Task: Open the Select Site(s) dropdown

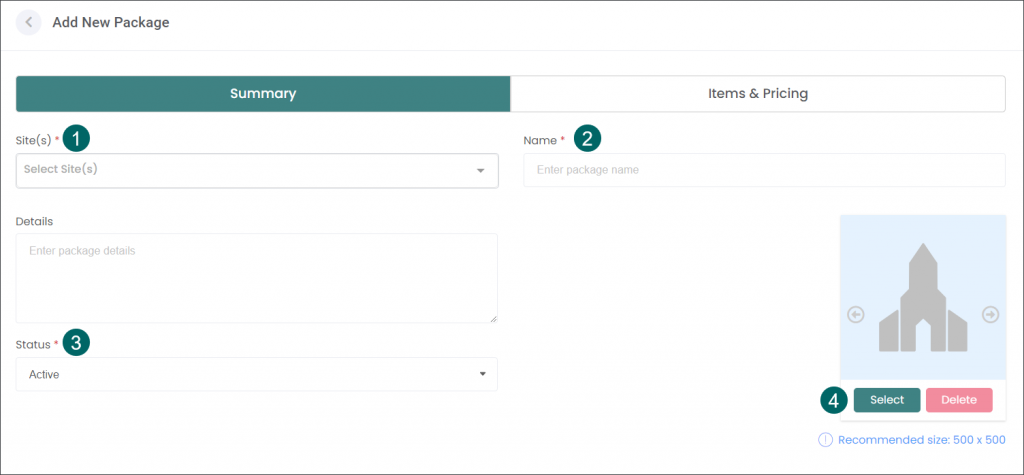Action: coord(257,171)
